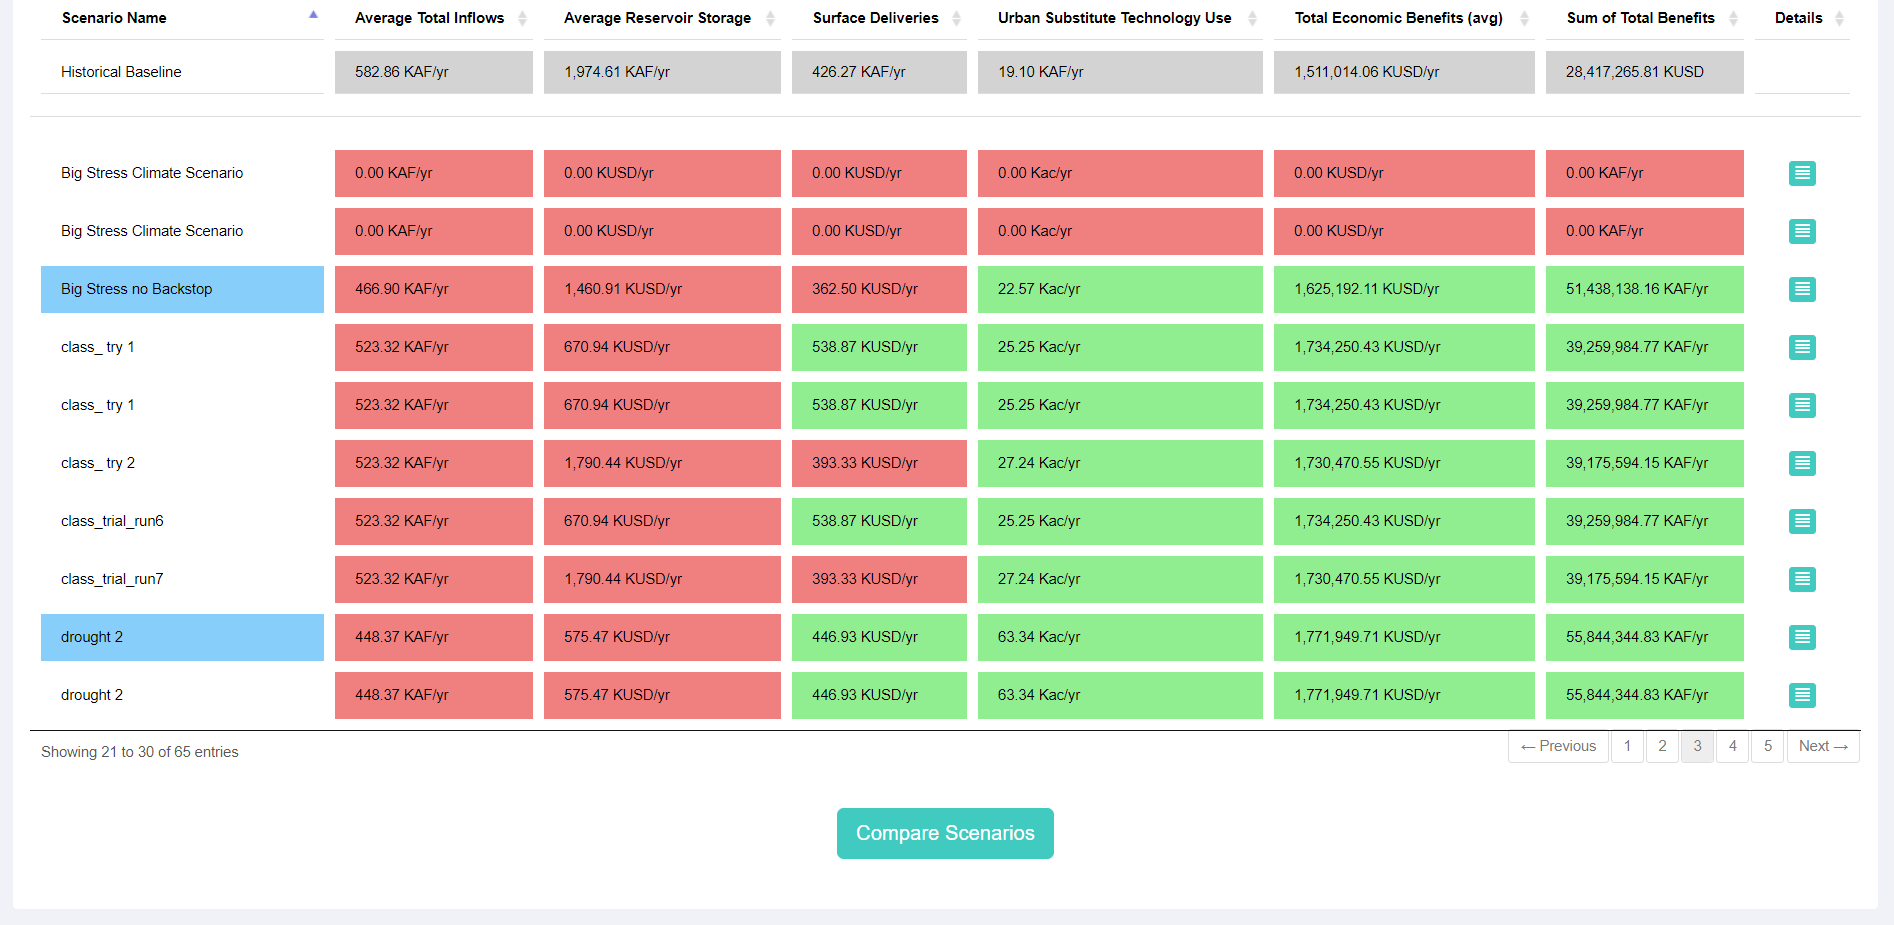Open details icon for last drought 2 row

click(x=1802, y=695)
